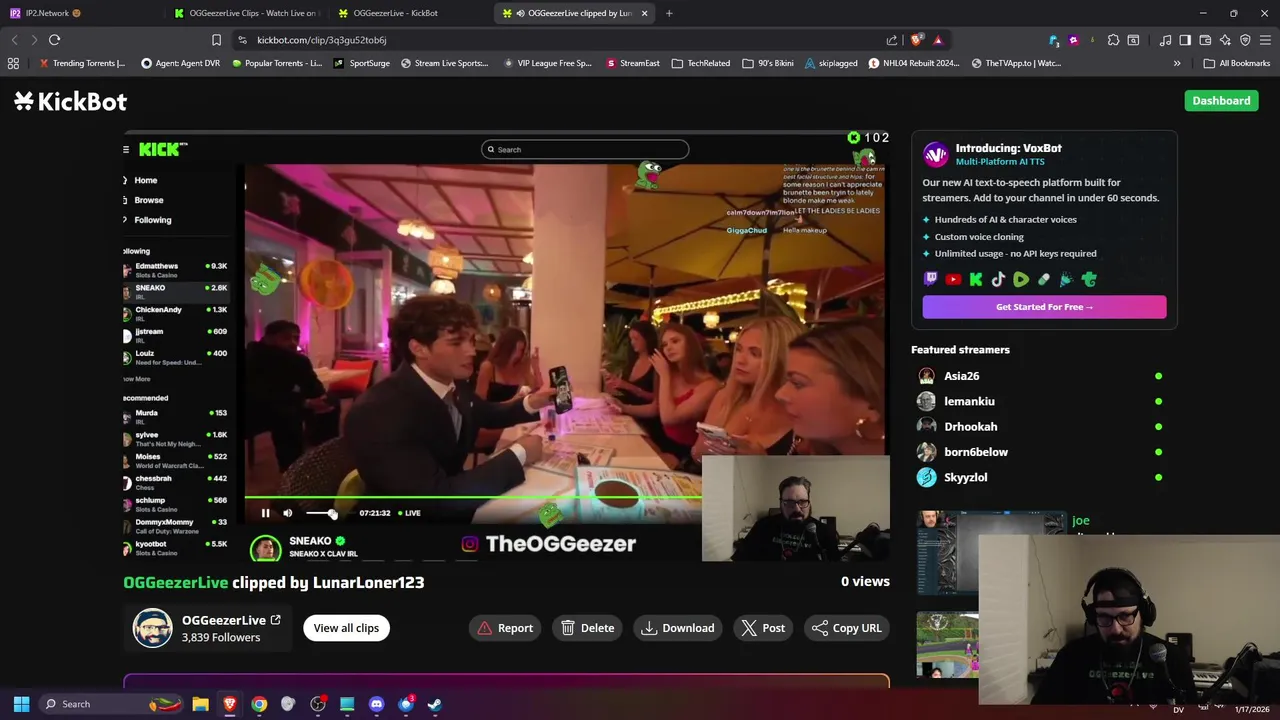The image size is (1280, 720).
Task: Open Agent: Agent DVR bookmark
Action: coord(181,63)
